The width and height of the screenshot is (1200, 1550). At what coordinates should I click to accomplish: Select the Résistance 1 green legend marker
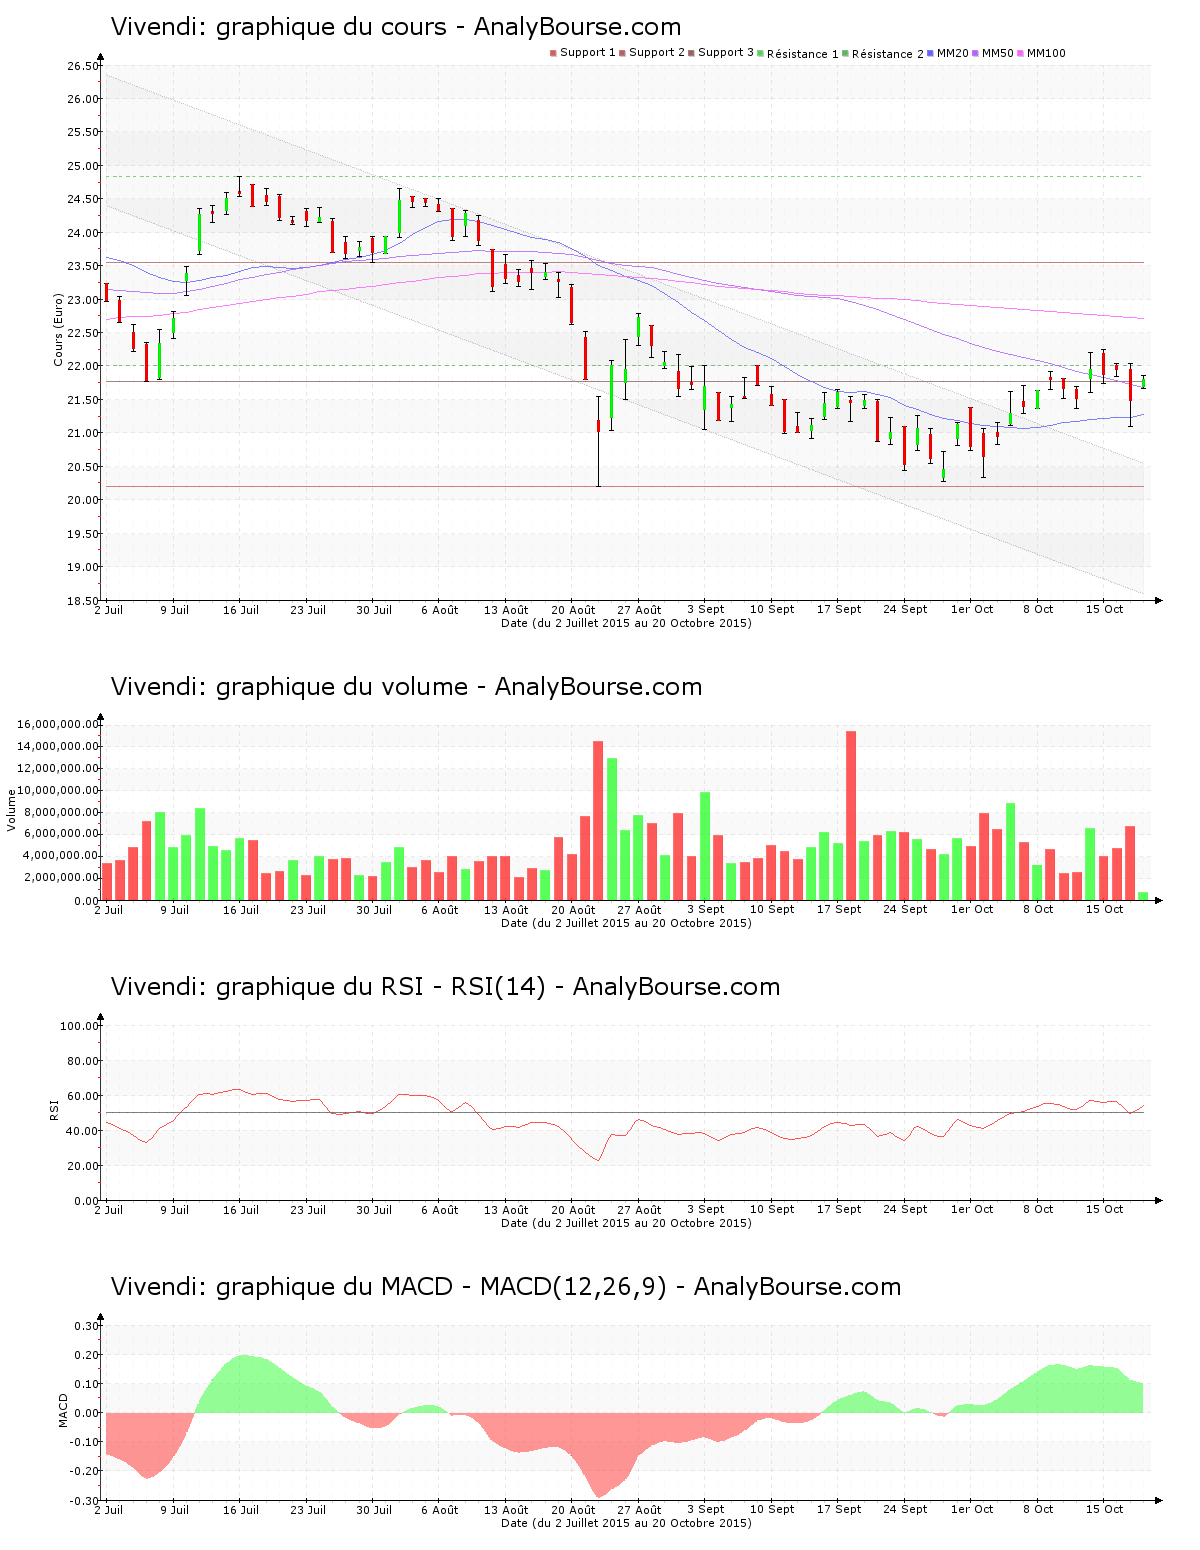coord(760,53)
